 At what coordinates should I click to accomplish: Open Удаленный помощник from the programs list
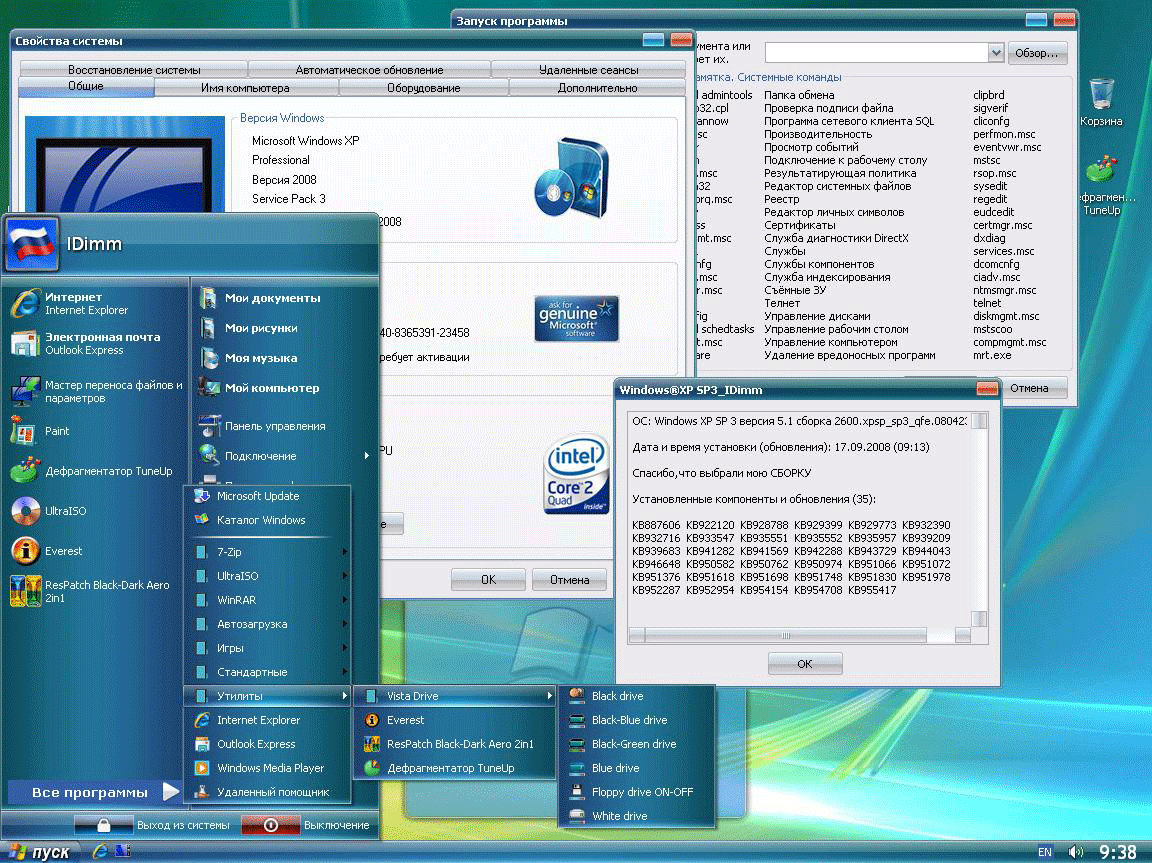(x=267, y=792)
